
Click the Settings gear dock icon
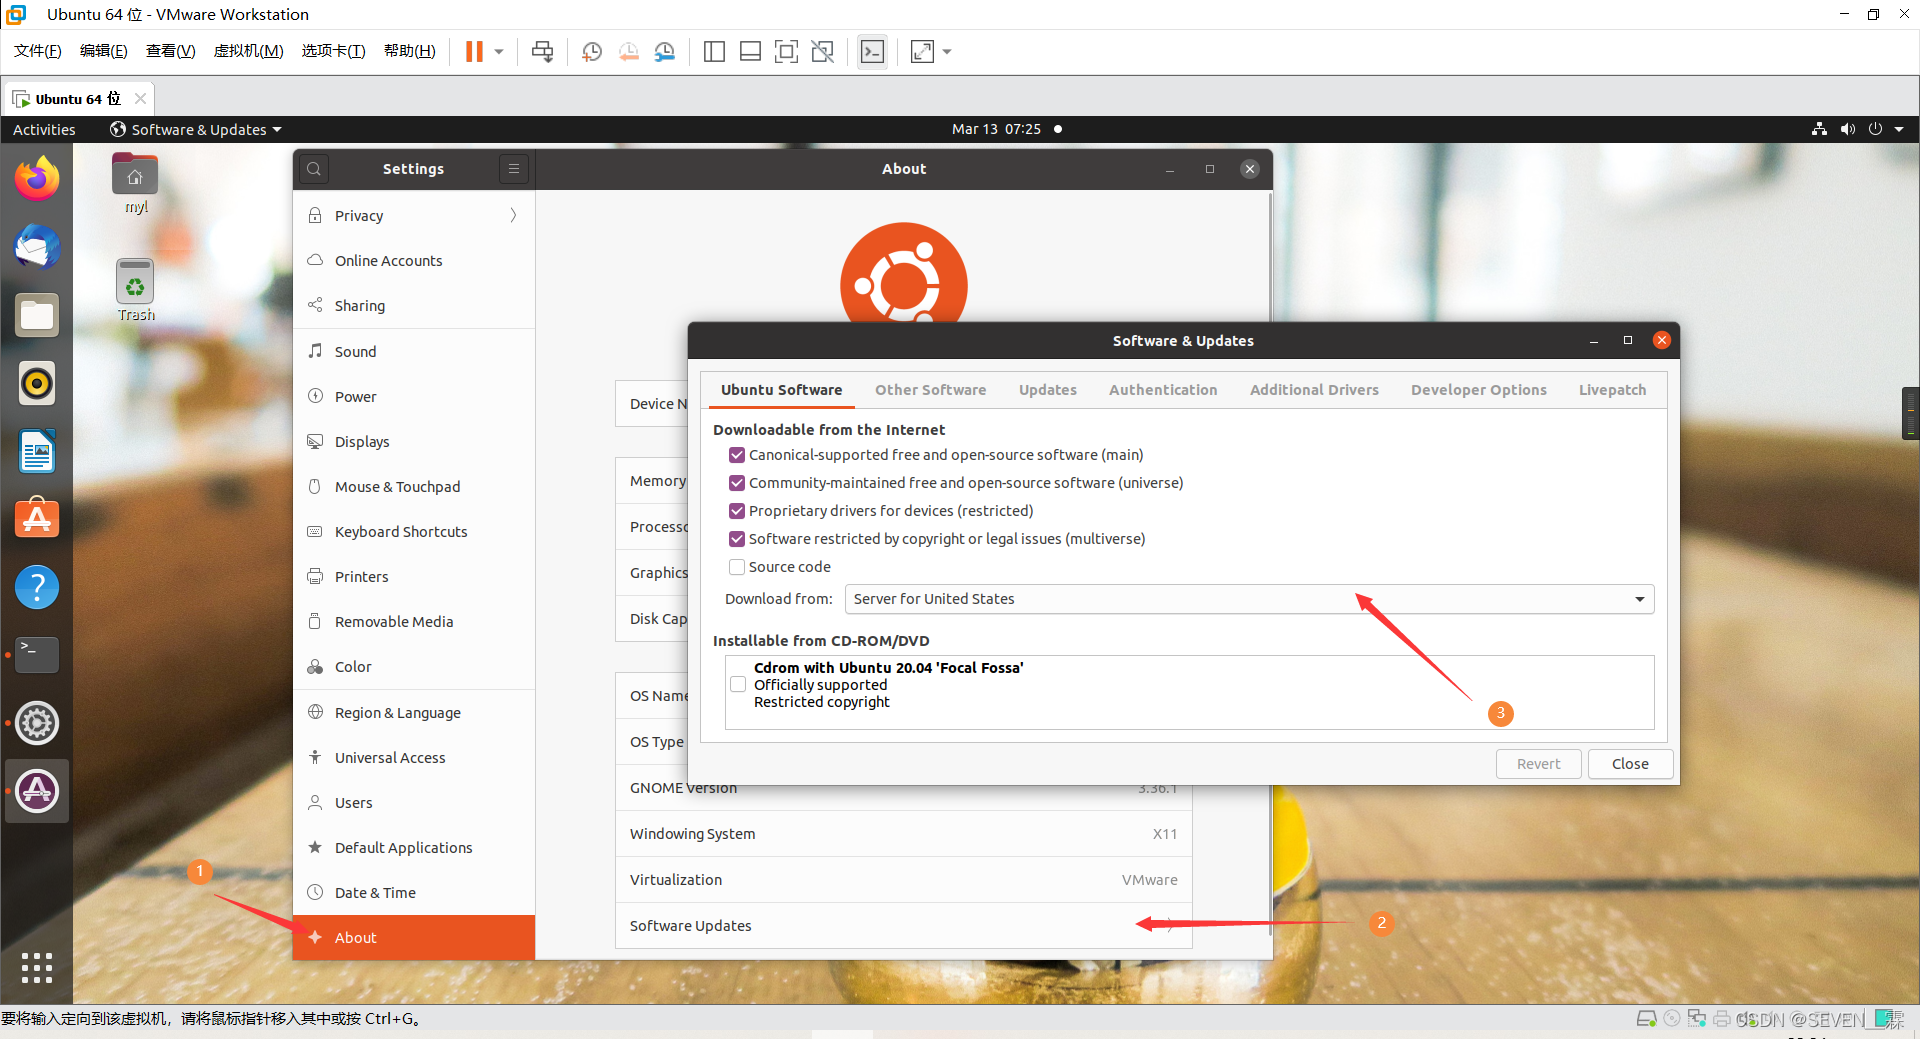(37, 723)
